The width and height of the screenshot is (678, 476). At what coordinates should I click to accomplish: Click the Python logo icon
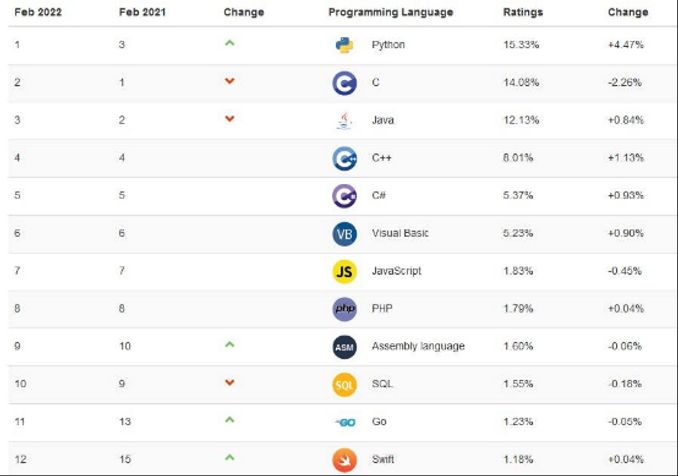[344, 45]
